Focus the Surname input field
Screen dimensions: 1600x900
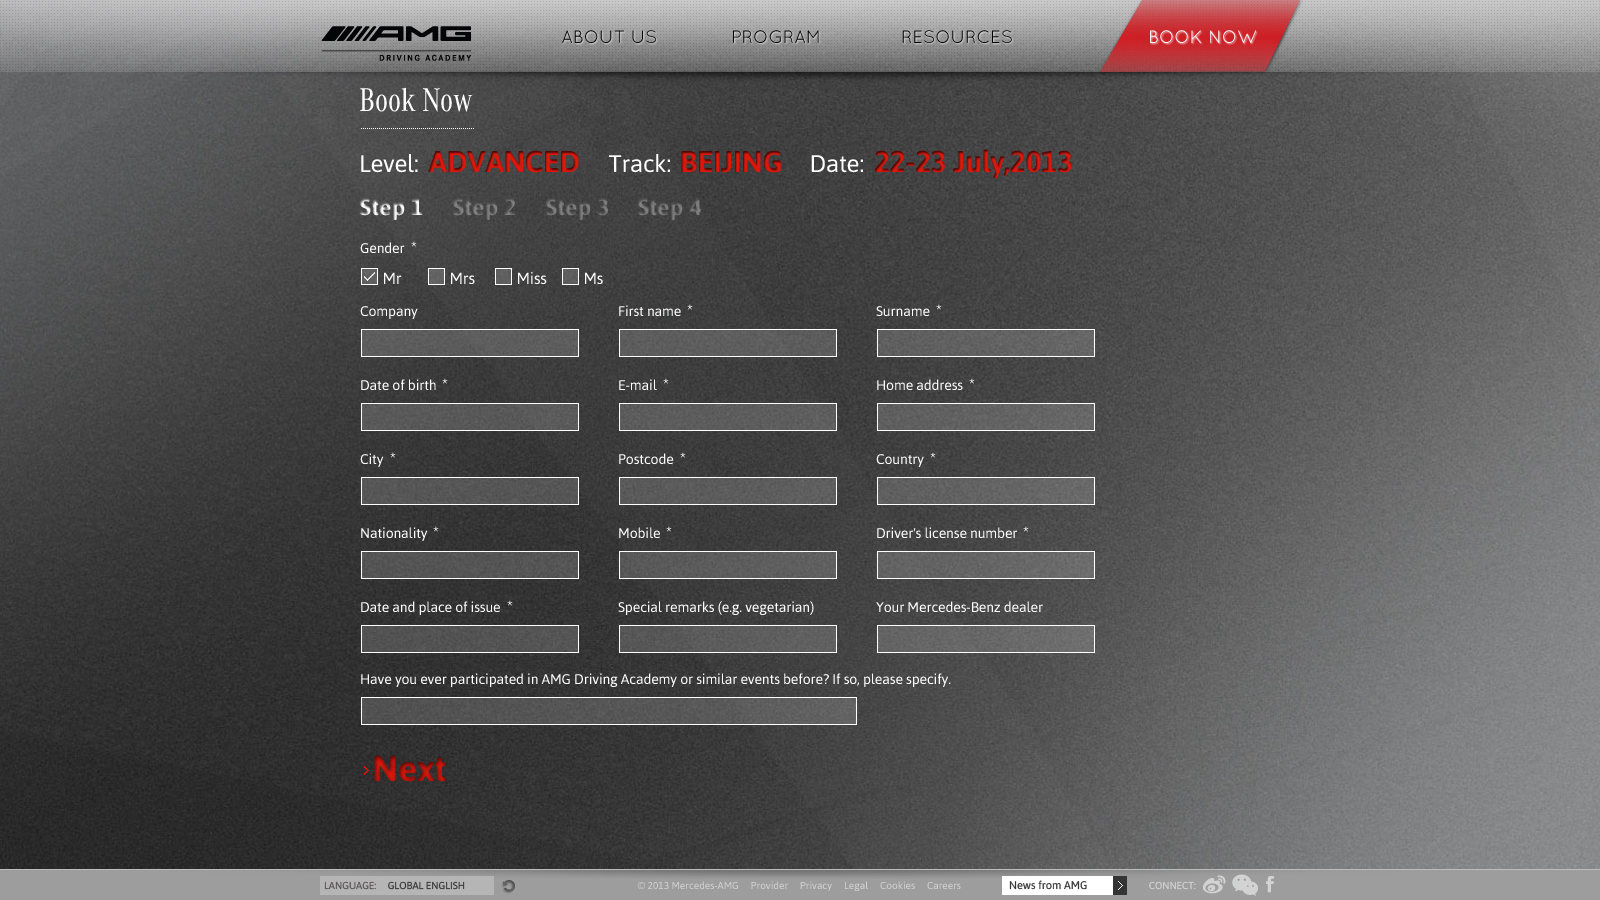(x=985, y=343)
